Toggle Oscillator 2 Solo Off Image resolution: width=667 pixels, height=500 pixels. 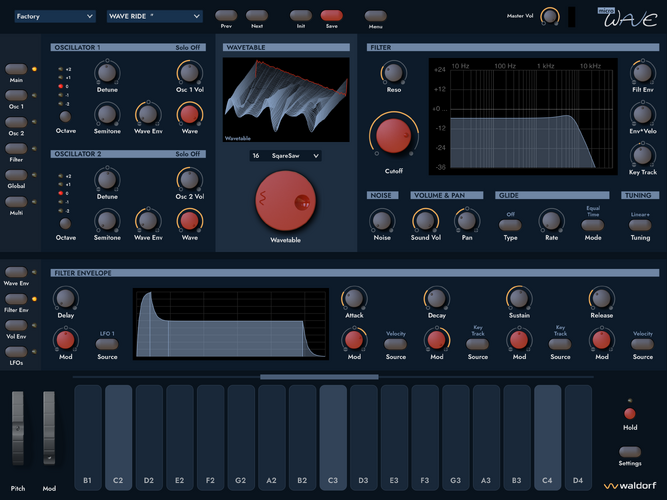click(188, 154)
